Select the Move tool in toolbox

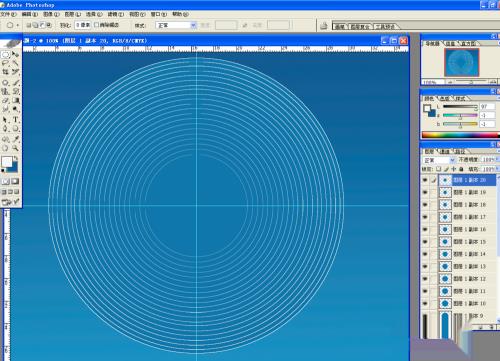pyautogui.click(x=15, y=54)
